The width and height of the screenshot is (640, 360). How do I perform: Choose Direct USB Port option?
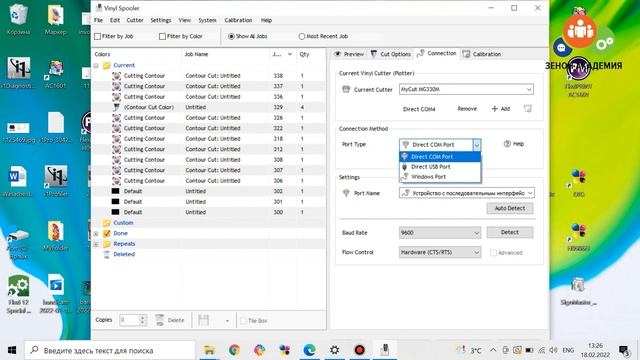[x=440, y=167]
